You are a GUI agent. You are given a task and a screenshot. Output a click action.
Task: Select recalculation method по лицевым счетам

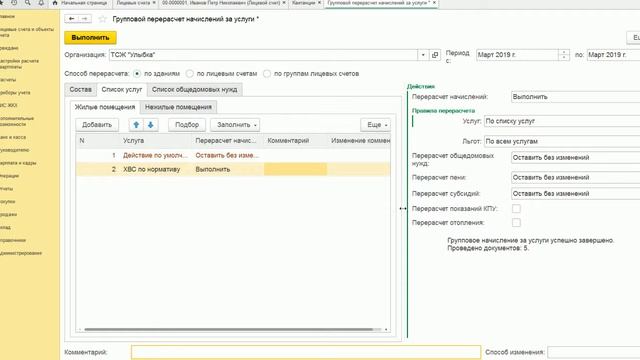tap(189, 74)
